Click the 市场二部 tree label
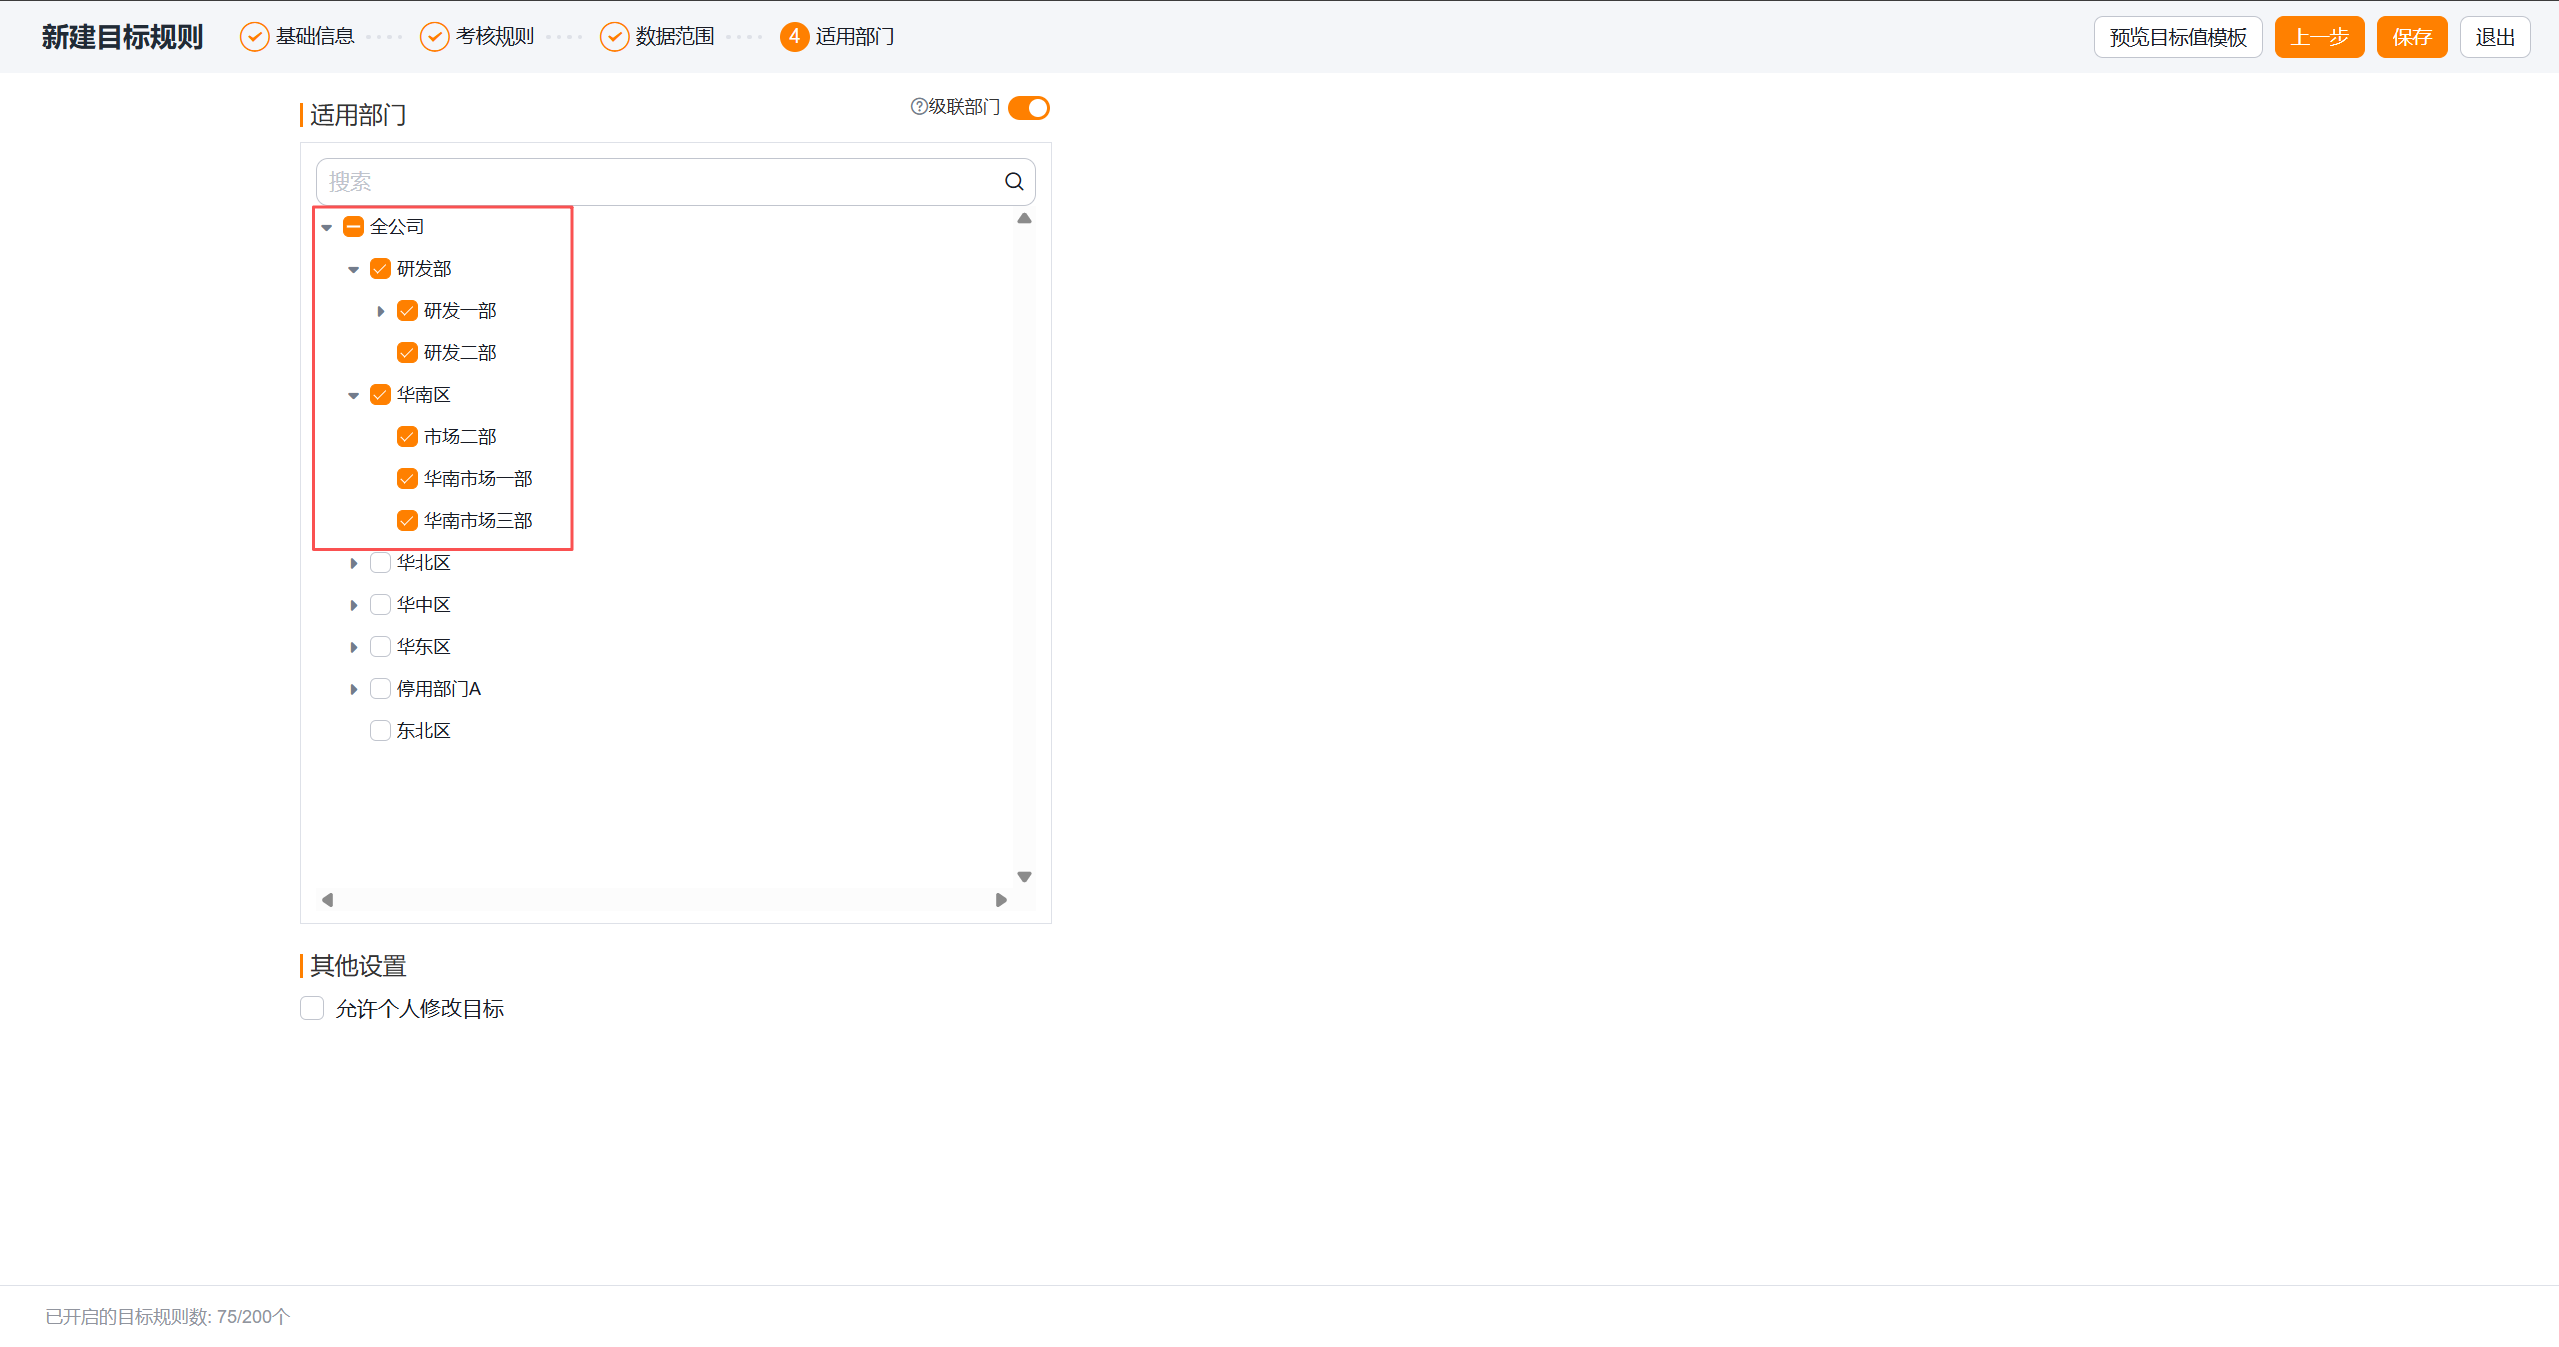This screenshot has width=2559, height=1347. click(460, 437)
